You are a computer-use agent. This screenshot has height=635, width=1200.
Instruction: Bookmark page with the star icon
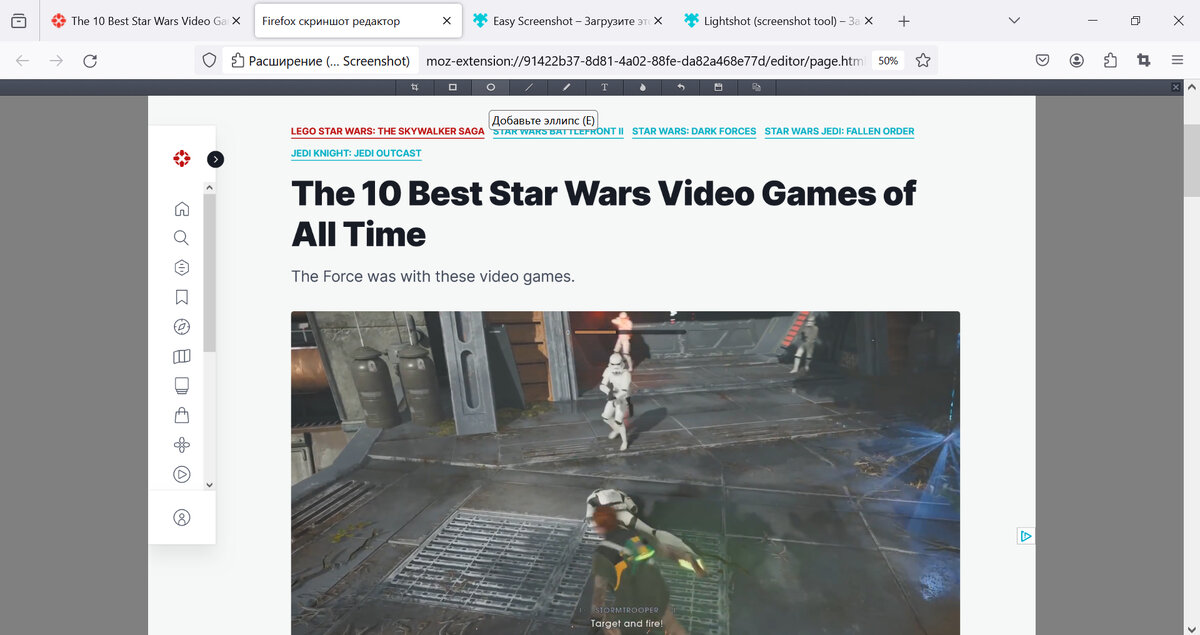[x=923, y=61]
